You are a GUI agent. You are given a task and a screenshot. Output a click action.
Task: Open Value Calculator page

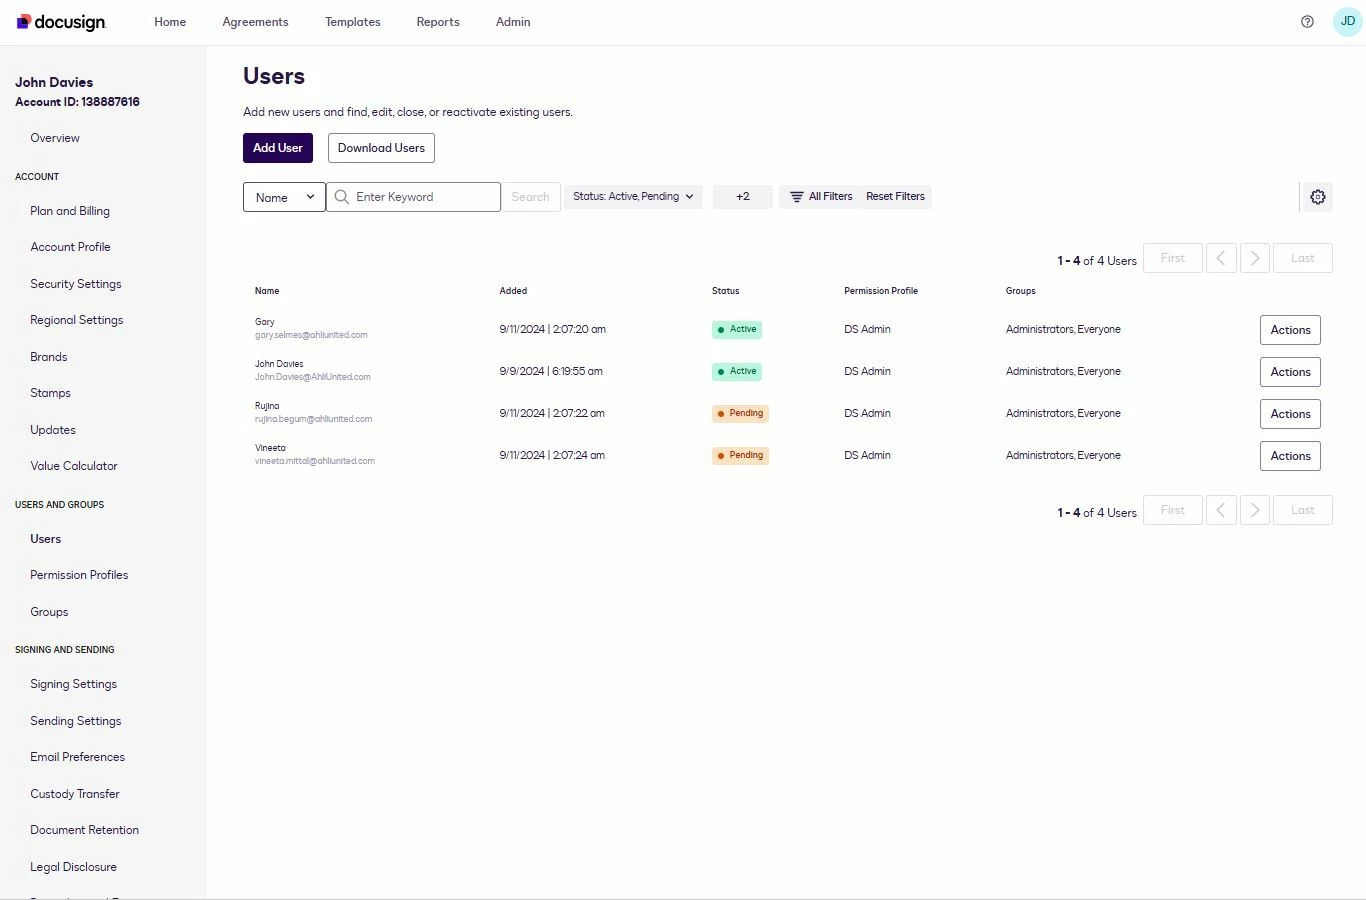[74, 466]
